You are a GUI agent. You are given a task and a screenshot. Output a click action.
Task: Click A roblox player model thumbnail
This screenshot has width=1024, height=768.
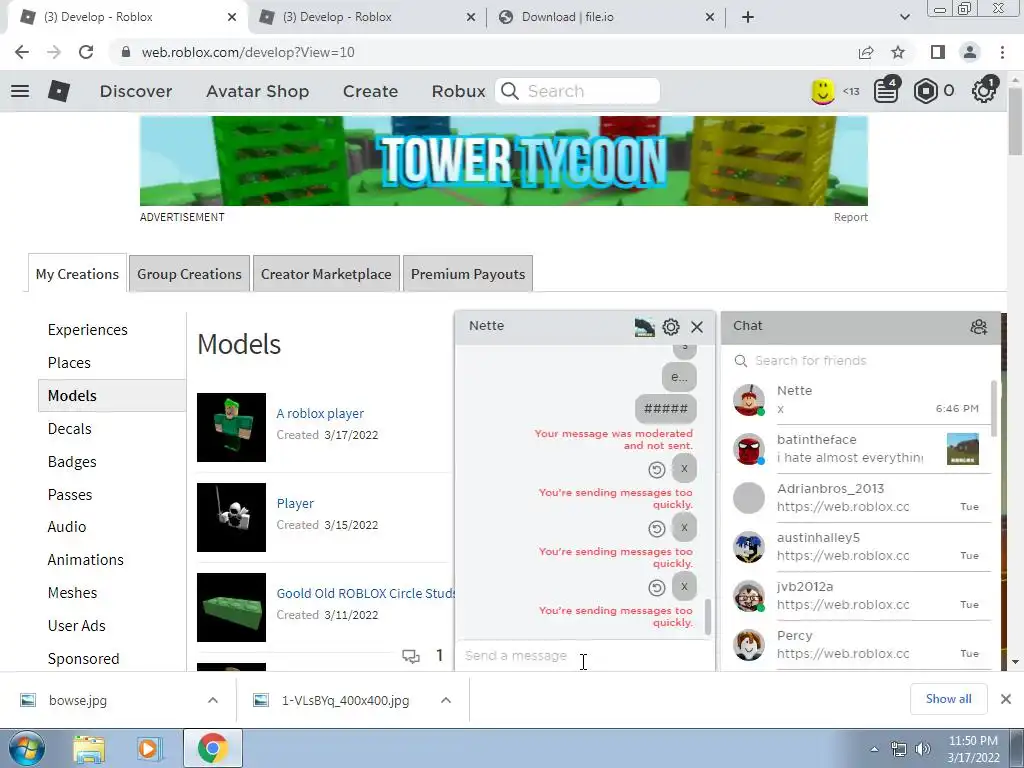coord(231,427)
